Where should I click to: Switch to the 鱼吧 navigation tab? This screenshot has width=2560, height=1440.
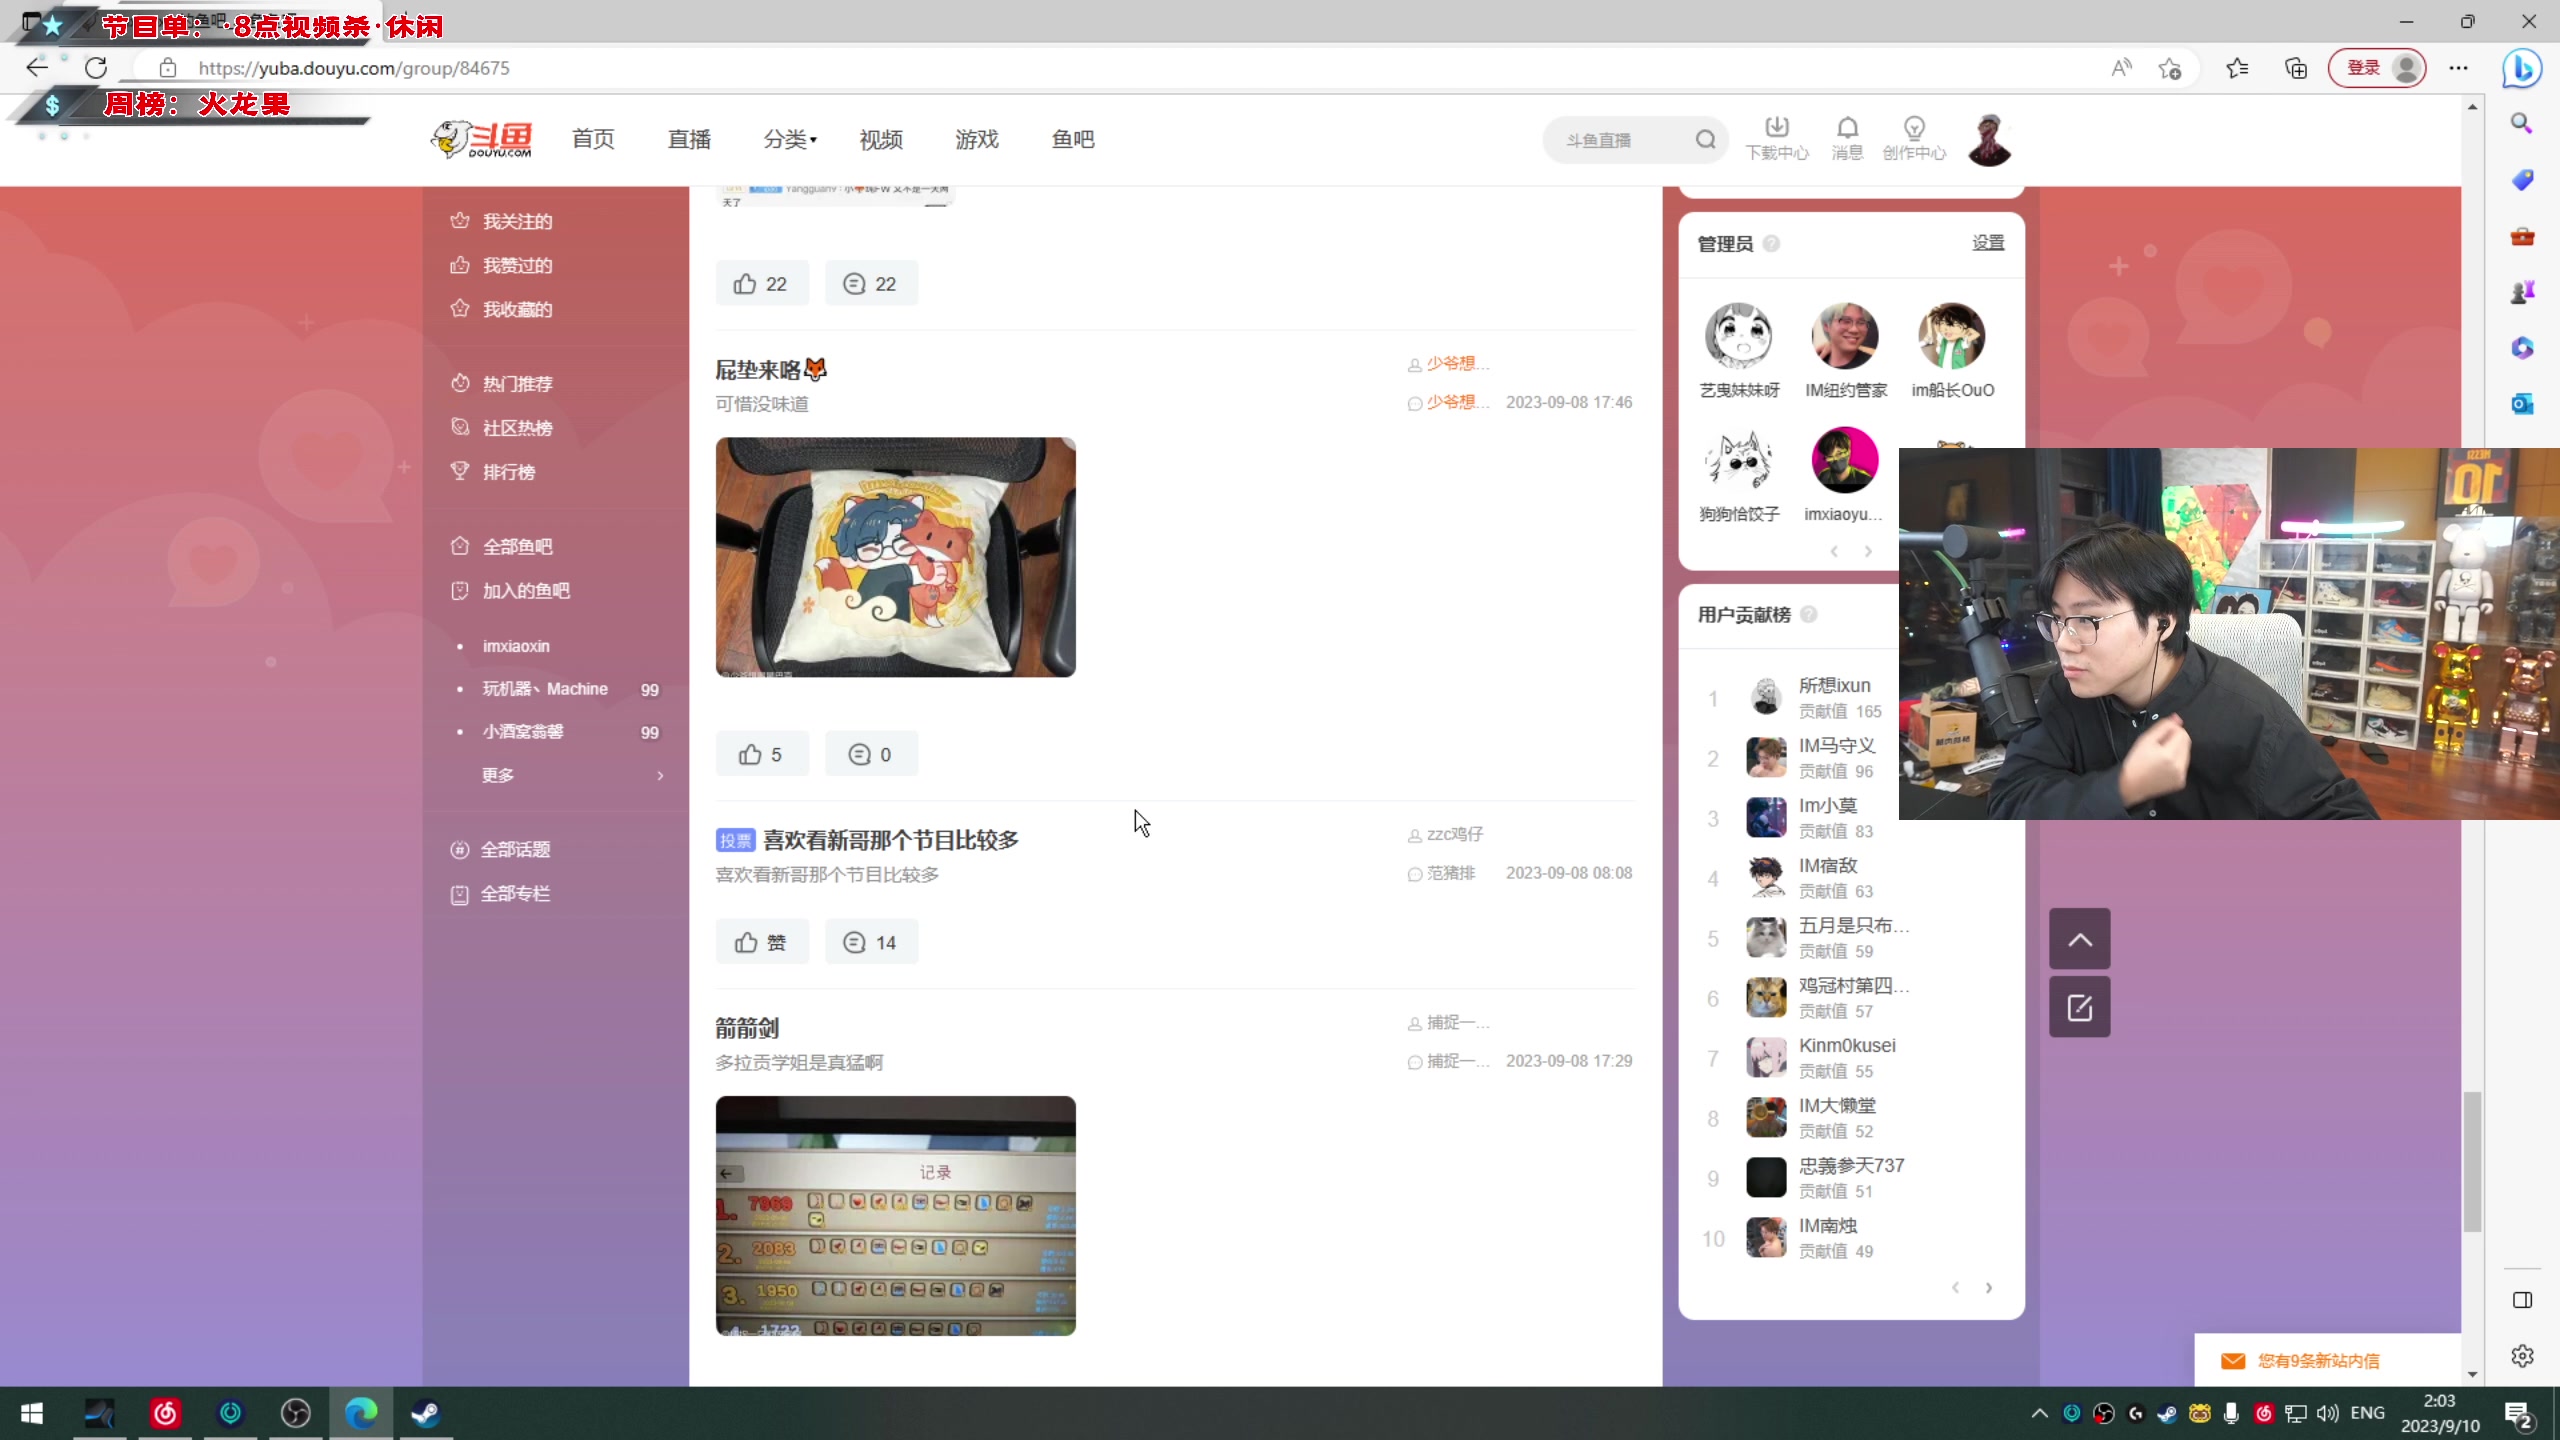[1072, 140]
